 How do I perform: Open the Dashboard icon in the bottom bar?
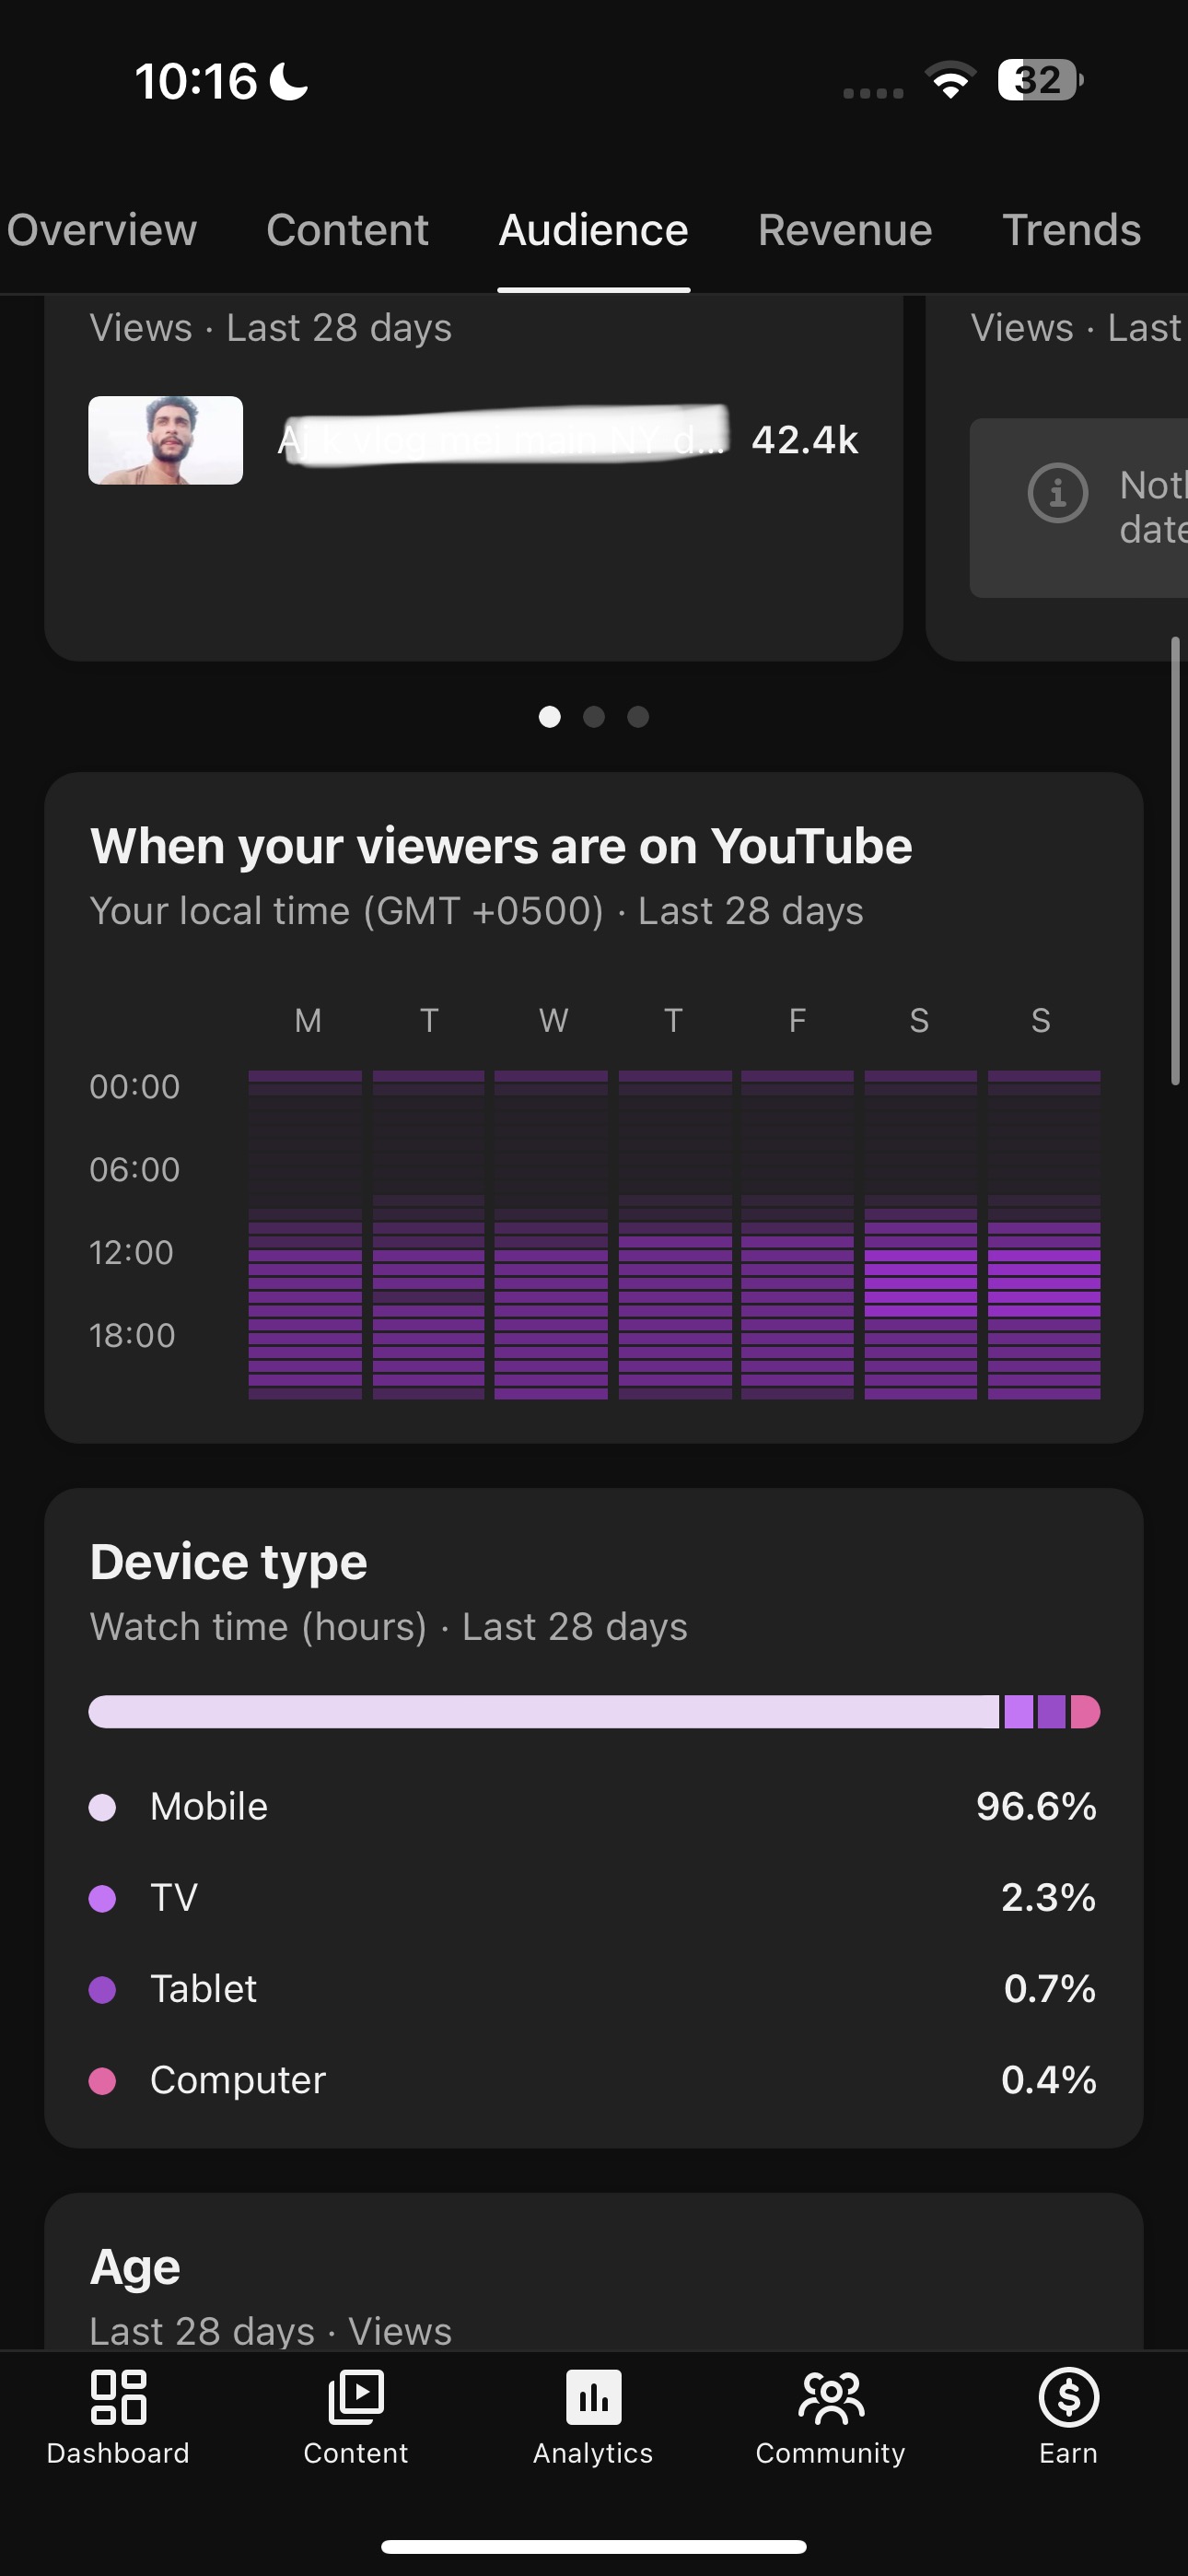click(x=118, y=2397)
